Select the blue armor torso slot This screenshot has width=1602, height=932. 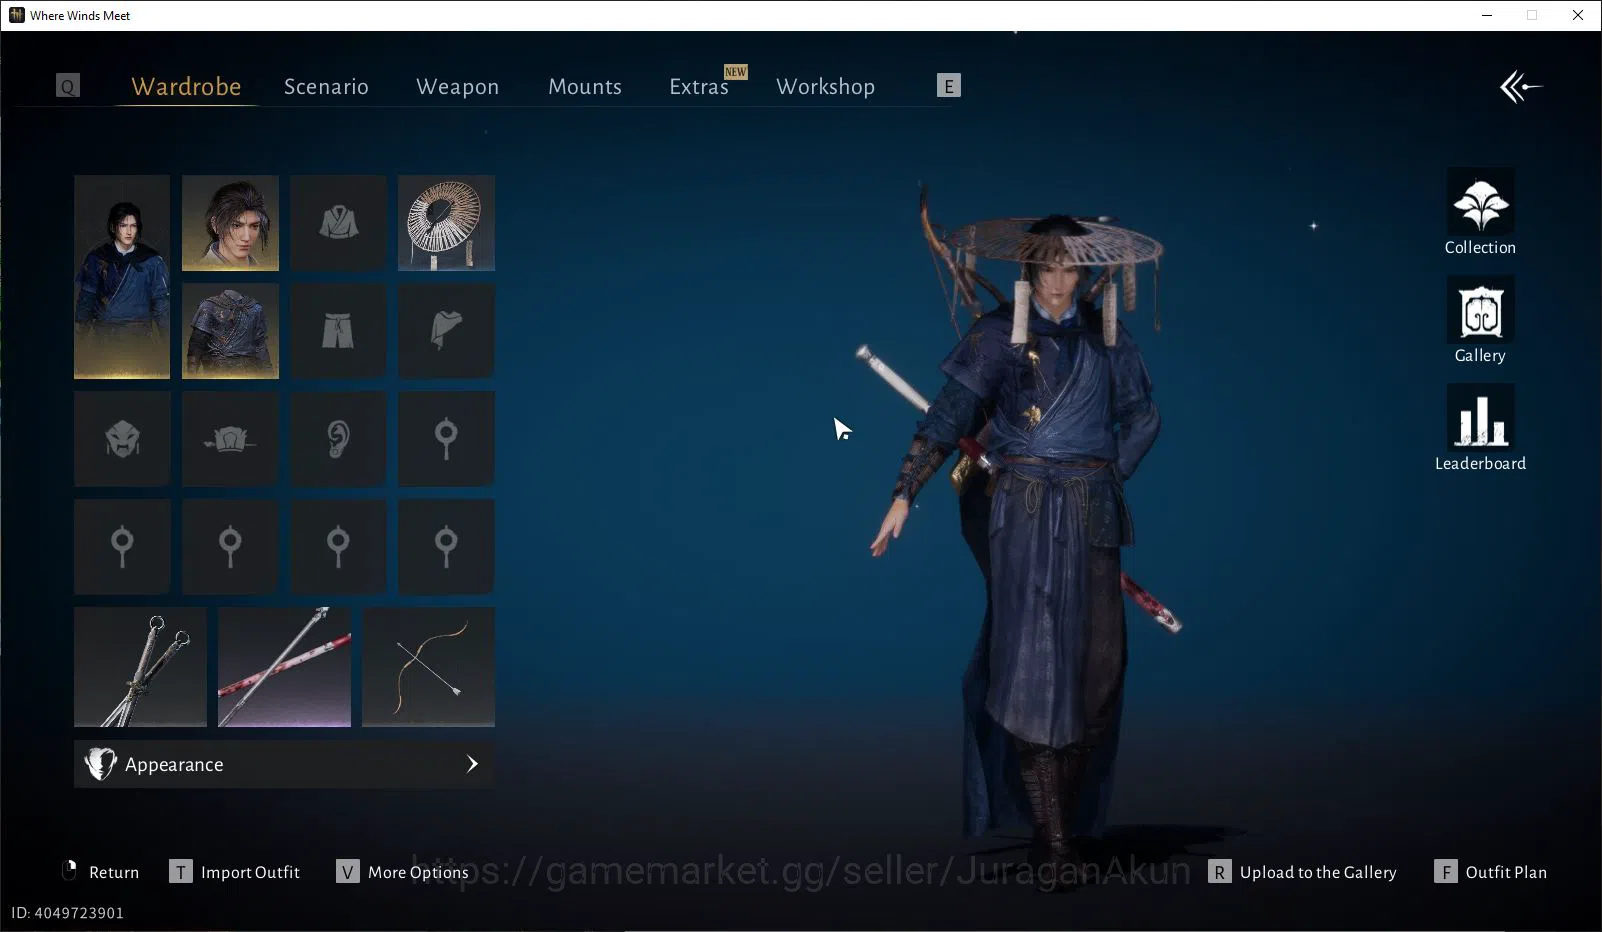(x=230, y=331)
